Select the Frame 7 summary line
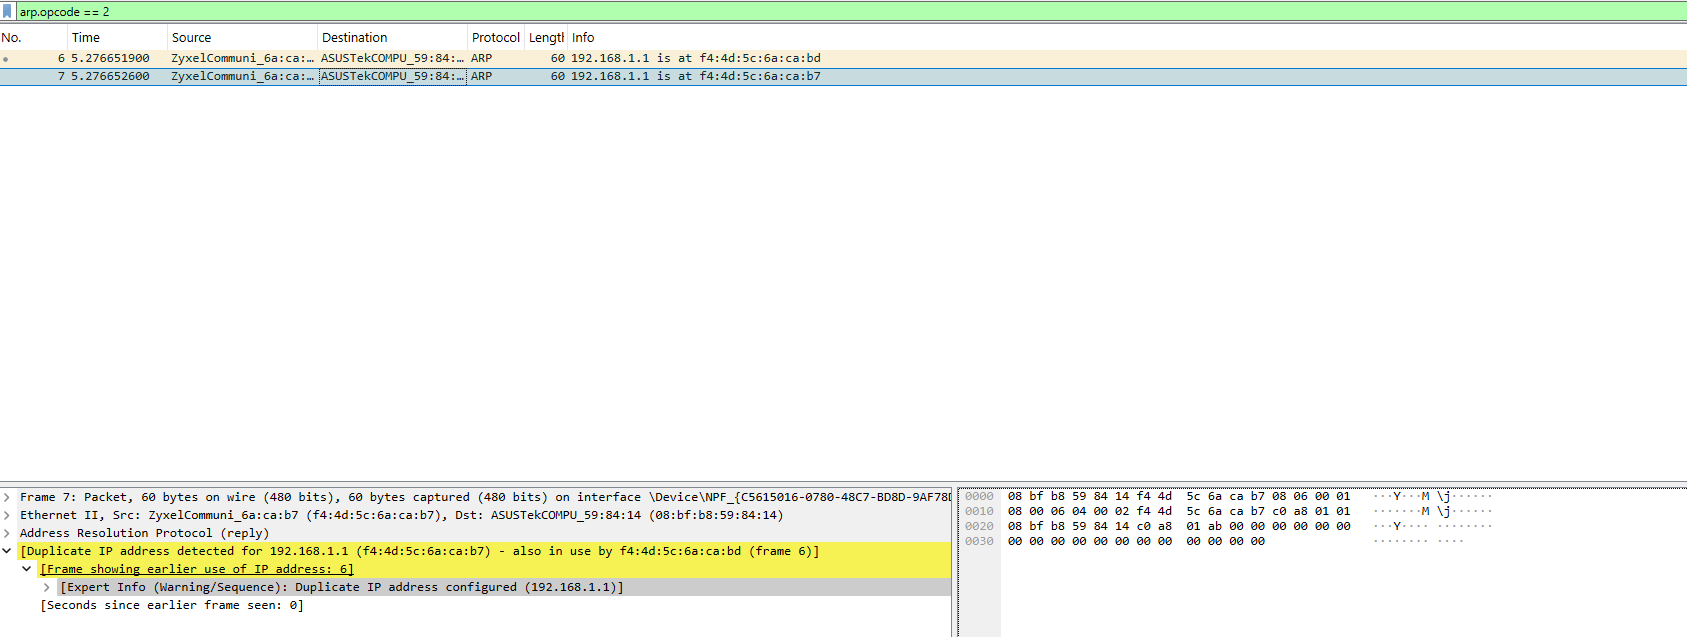Viewport: 1687px width, 637px height. 485,497
